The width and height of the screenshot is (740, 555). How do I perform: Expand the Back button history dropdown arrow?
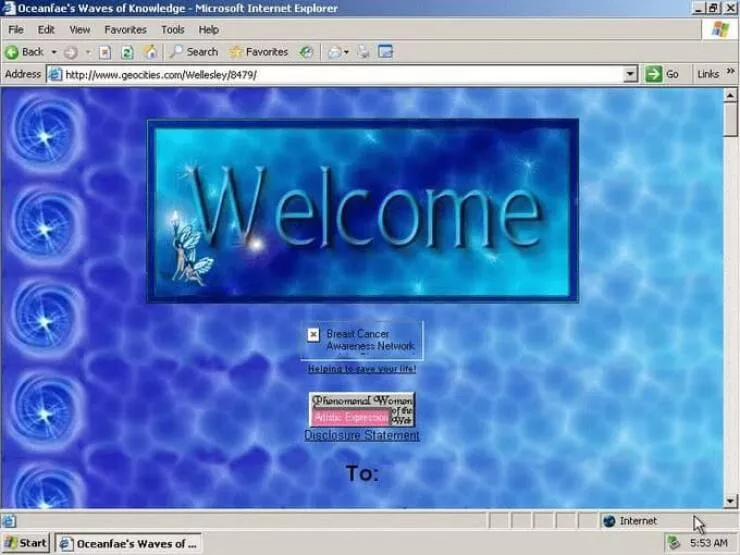point(54,52)
